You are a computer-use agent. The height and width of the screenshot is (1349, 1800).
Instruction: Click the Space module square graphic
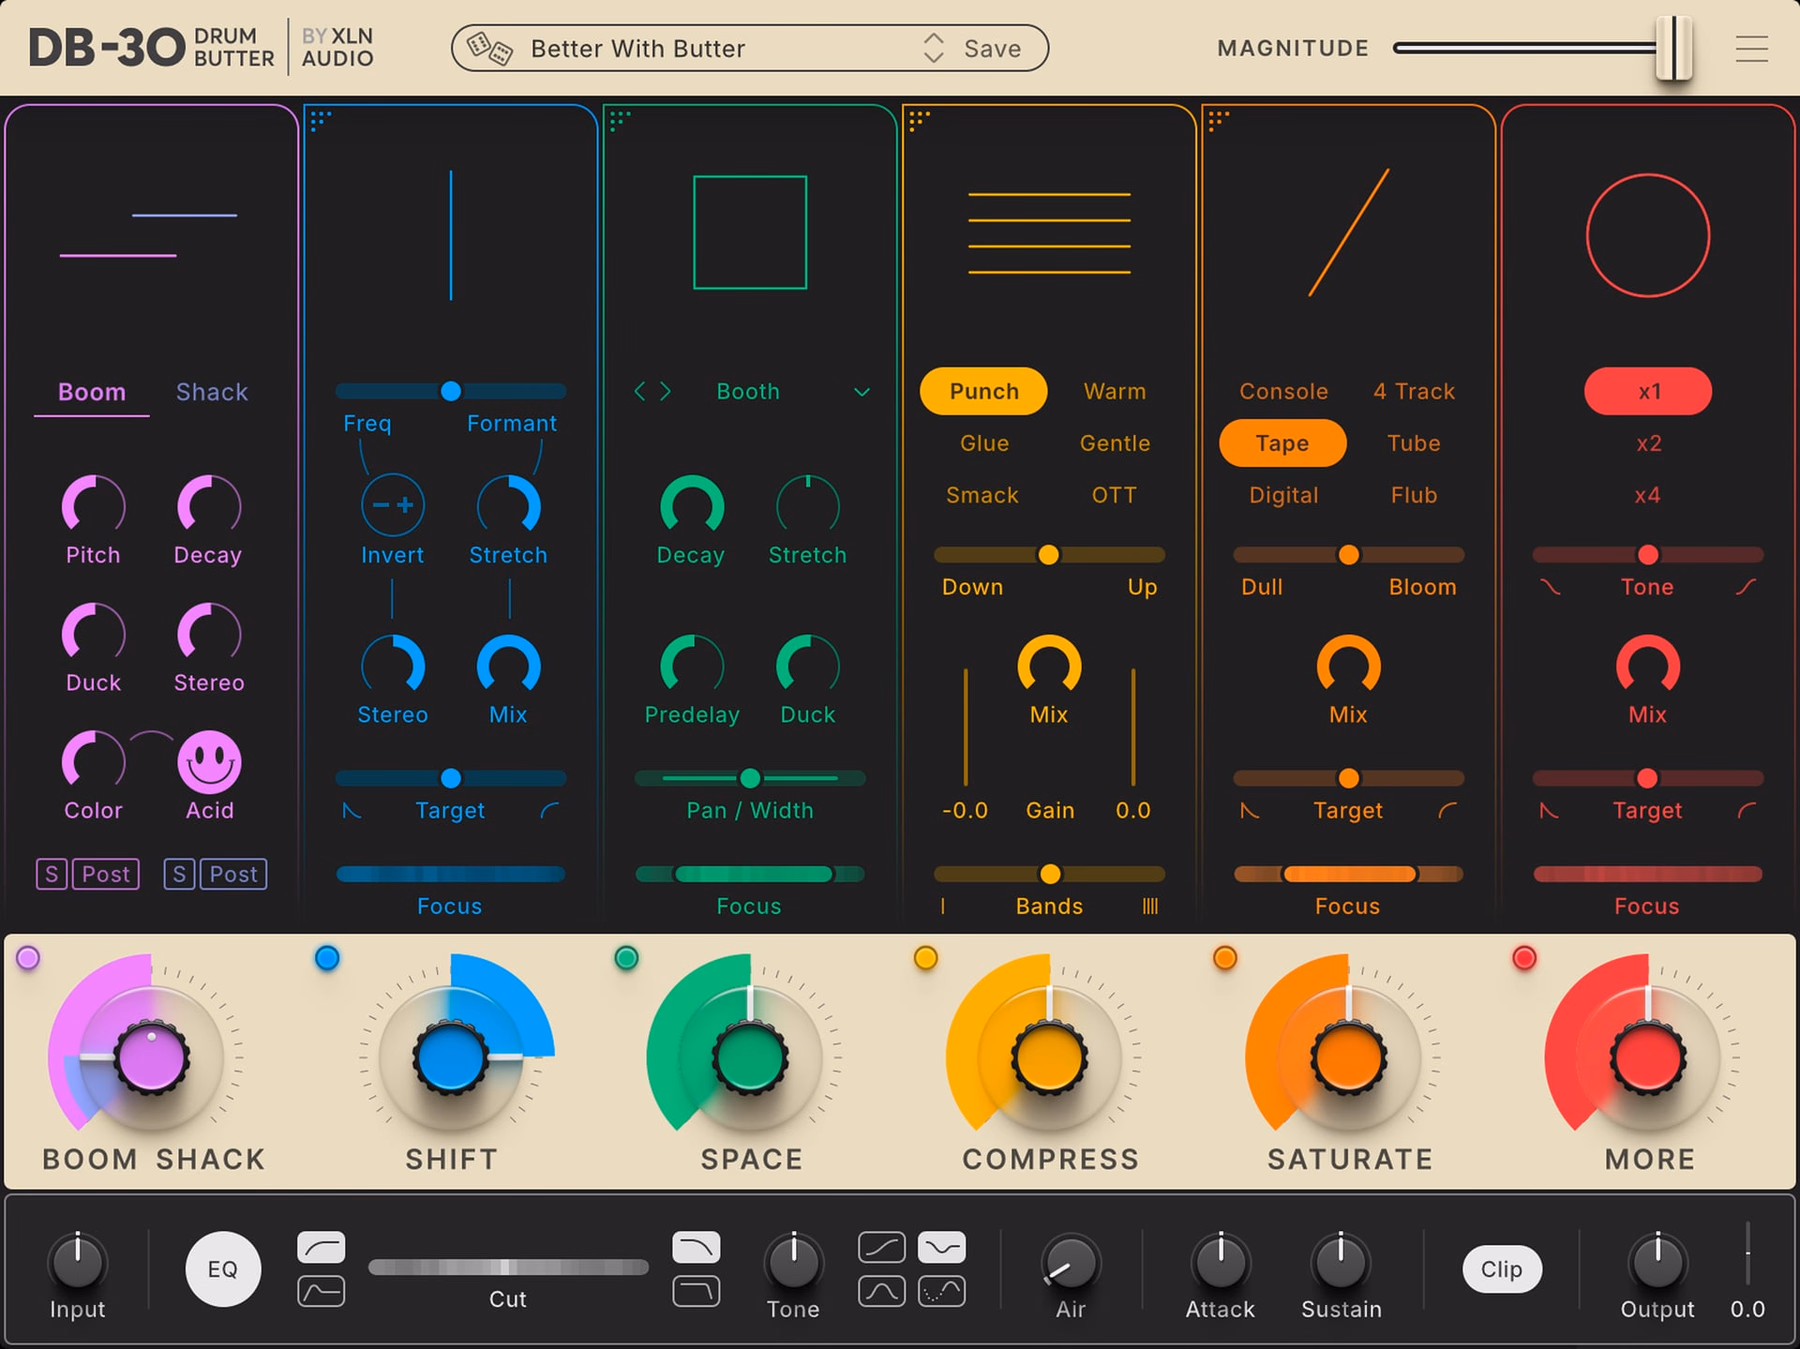(750, 232)
